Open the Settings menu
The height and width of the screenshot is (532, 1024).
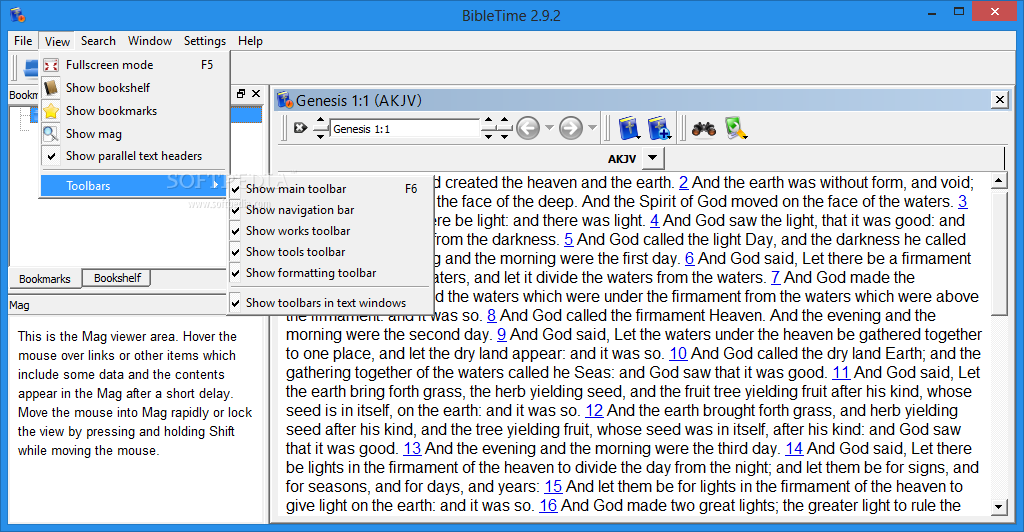coord(204,40)
